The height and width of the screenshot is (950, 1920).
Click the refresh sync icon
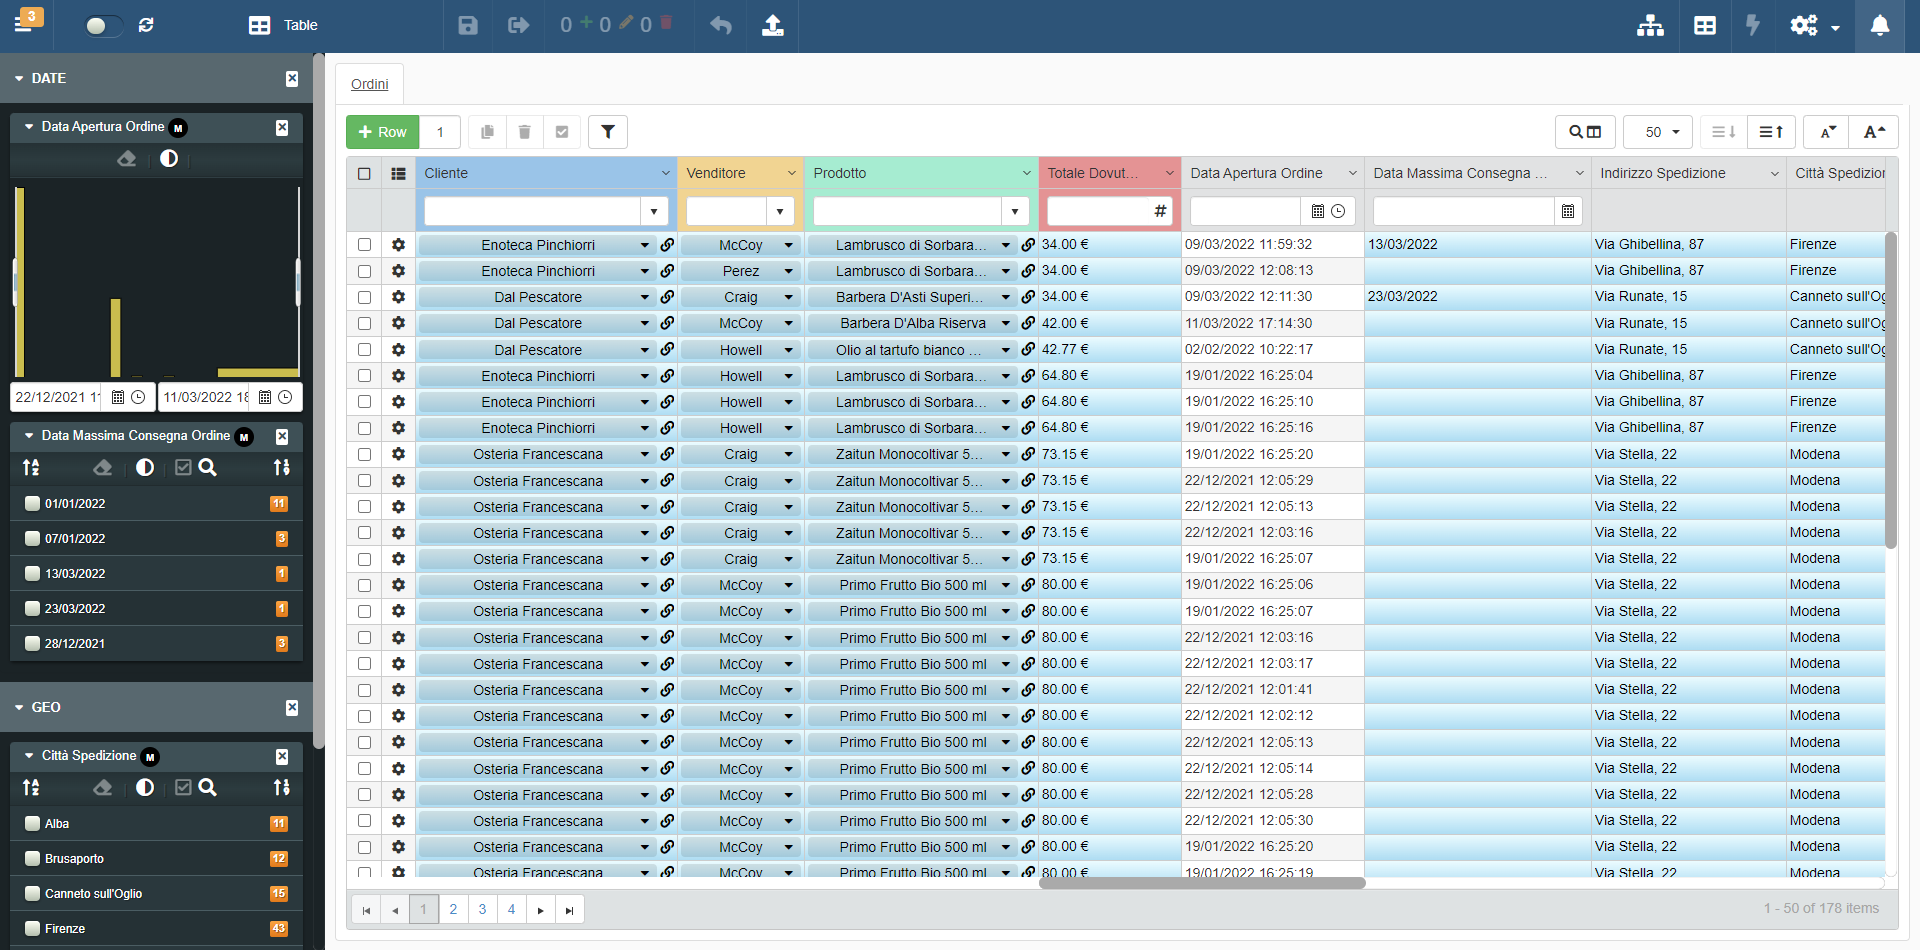click(146, 25)
